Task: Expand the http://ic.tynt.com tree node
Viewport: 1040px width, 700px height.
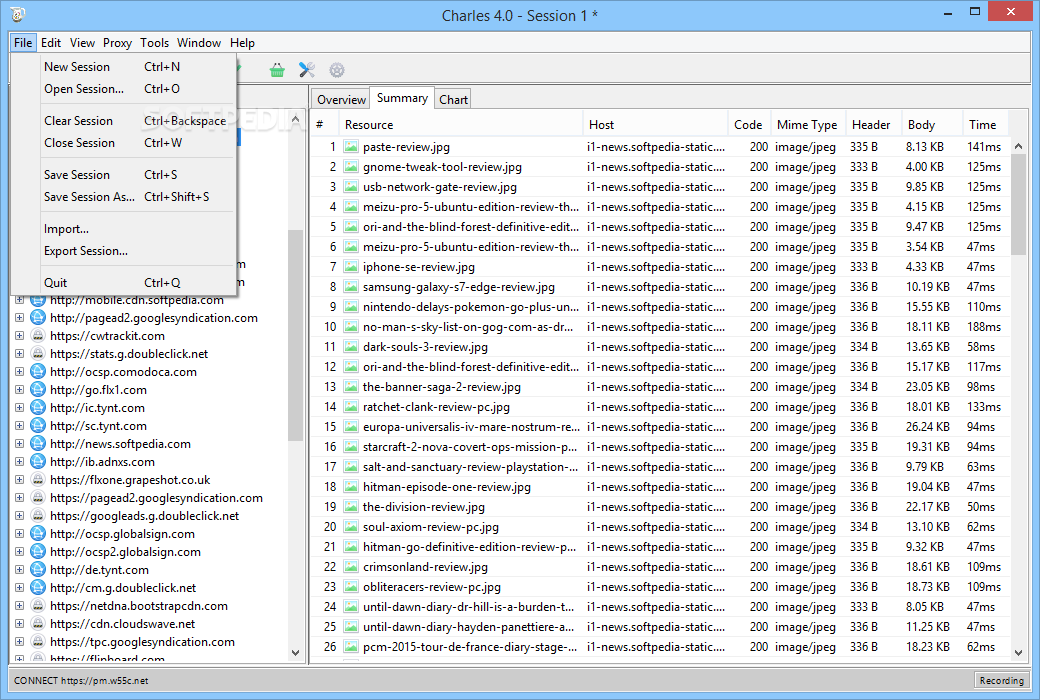Action: pyautogui.click(x=20, y=407)
